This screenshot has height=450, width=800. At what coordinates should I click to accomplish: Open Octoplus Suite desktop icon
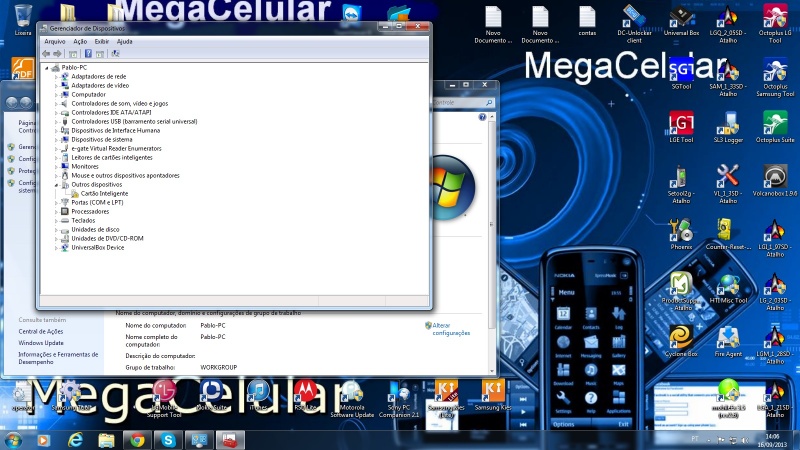[775, 128]
